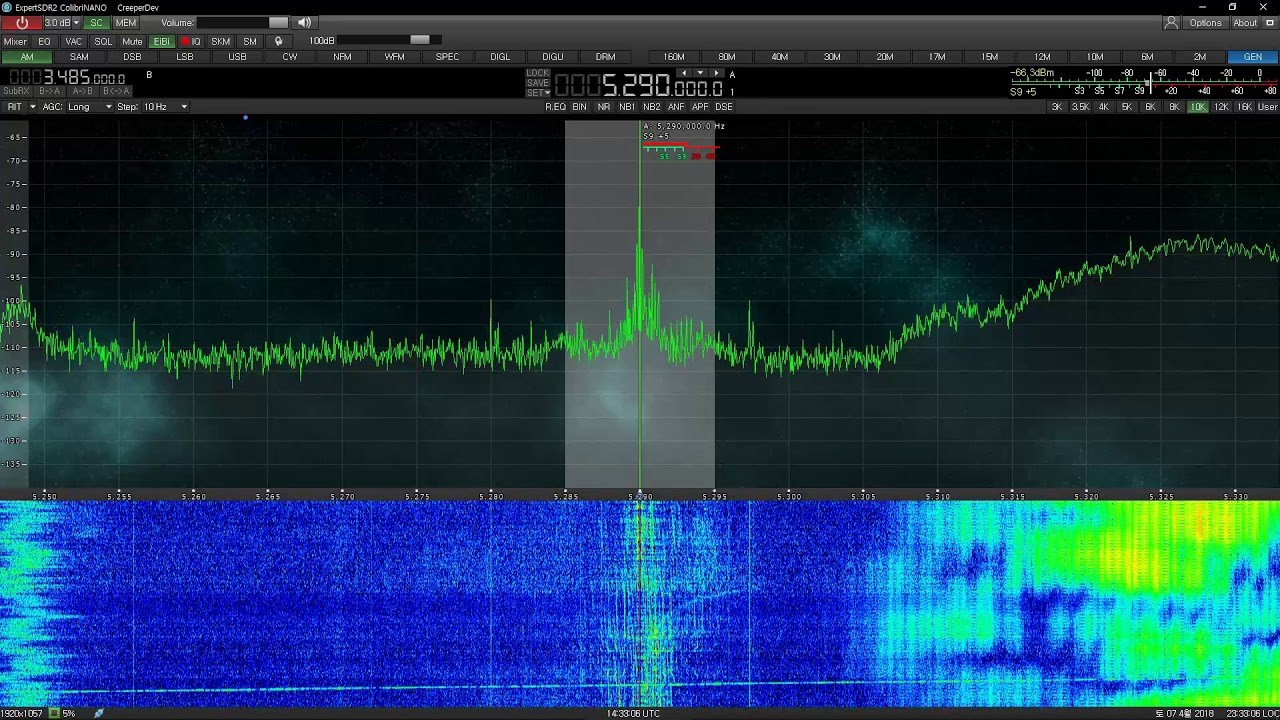The width and height of the screenshot is (1280, 720).
Task: Toggle the EiBi schedule button
Action: coord(161,41)
